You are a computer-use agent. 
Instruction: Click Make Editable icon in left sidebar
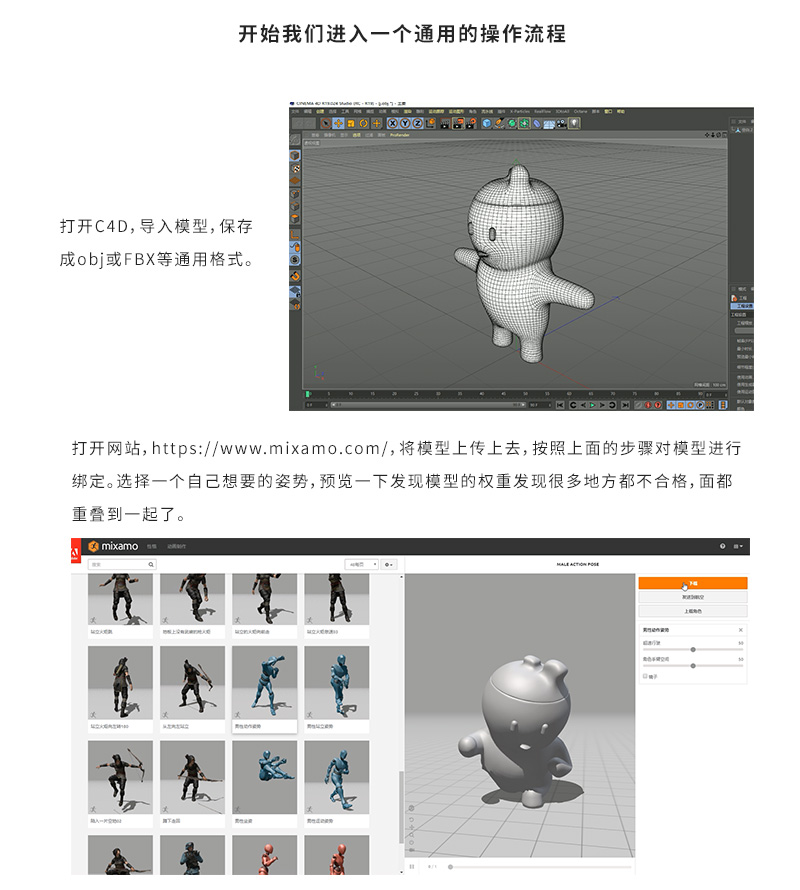click(295, 140)
